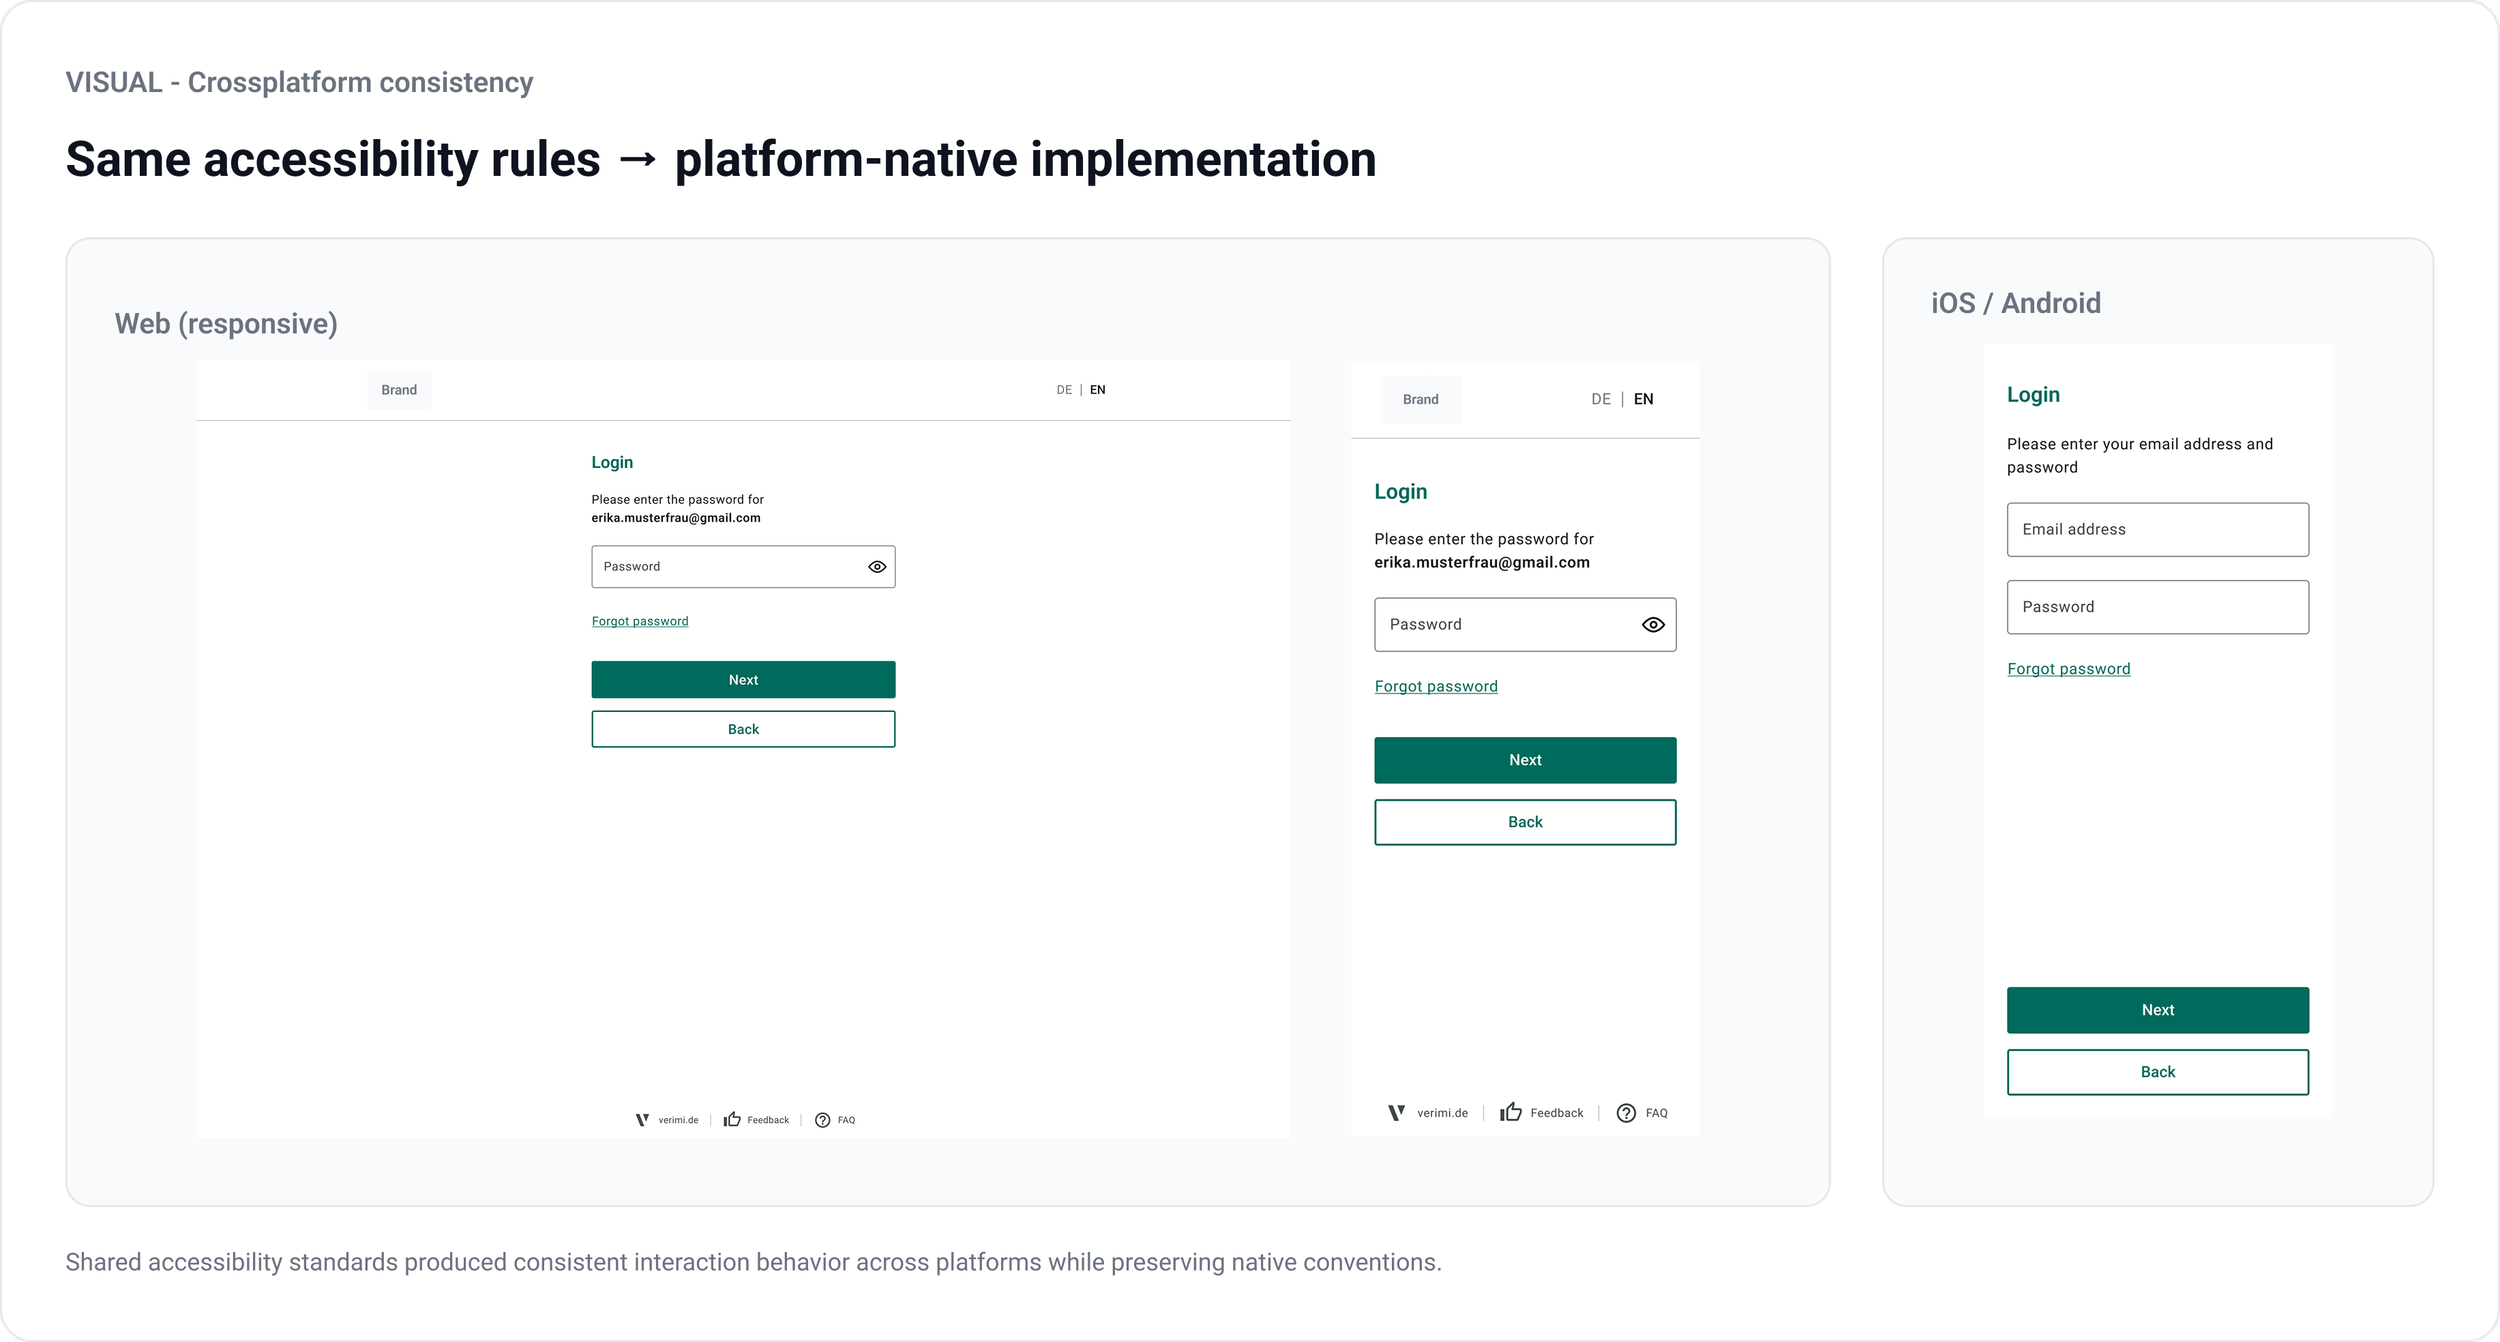
Task: Select EN language in mobile web header
Action: (1643, 399)
